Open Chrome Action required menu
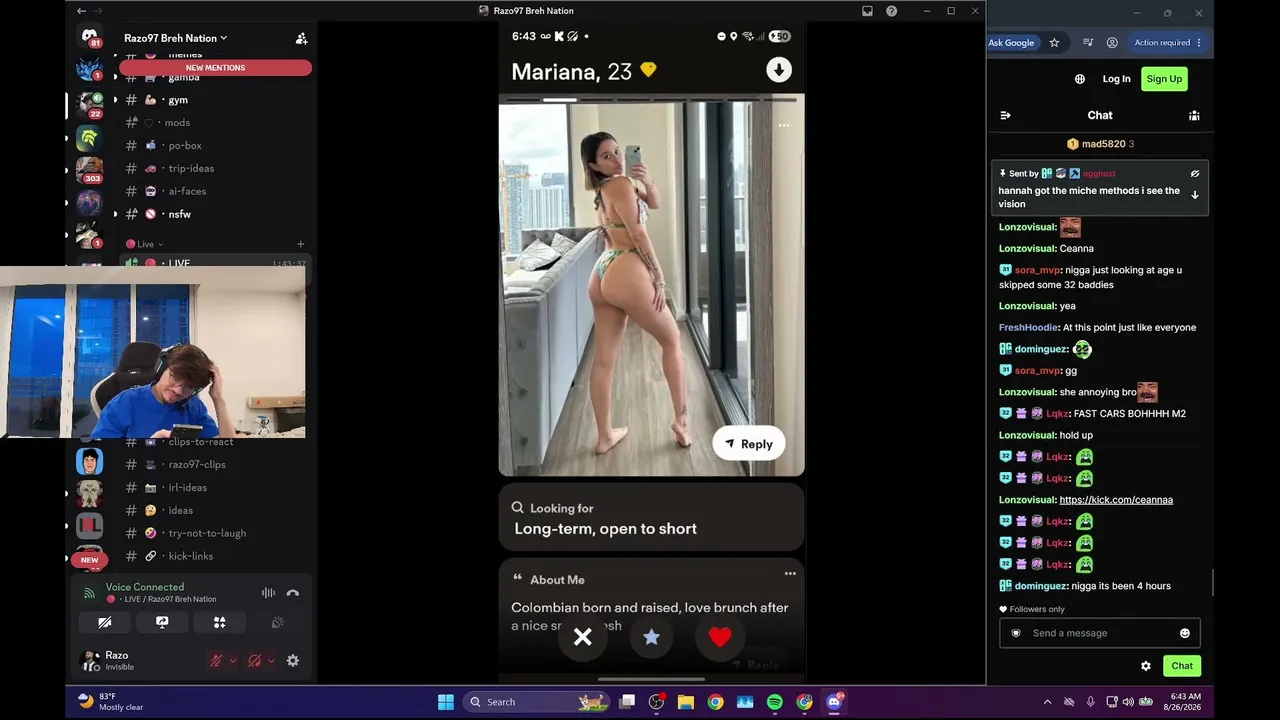 pos(1168,43)
